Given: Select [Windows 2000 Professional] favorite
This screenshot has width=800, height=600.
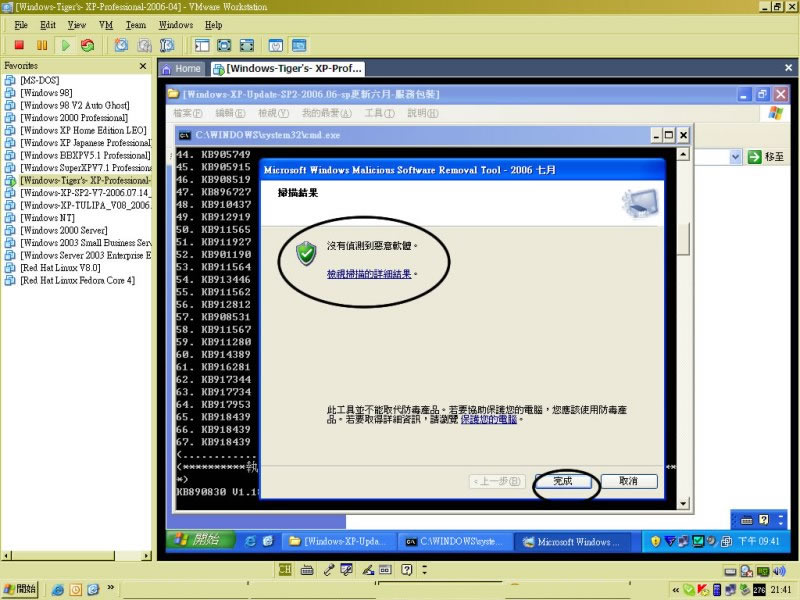Looking at the screenshot, I should [73, 118].
